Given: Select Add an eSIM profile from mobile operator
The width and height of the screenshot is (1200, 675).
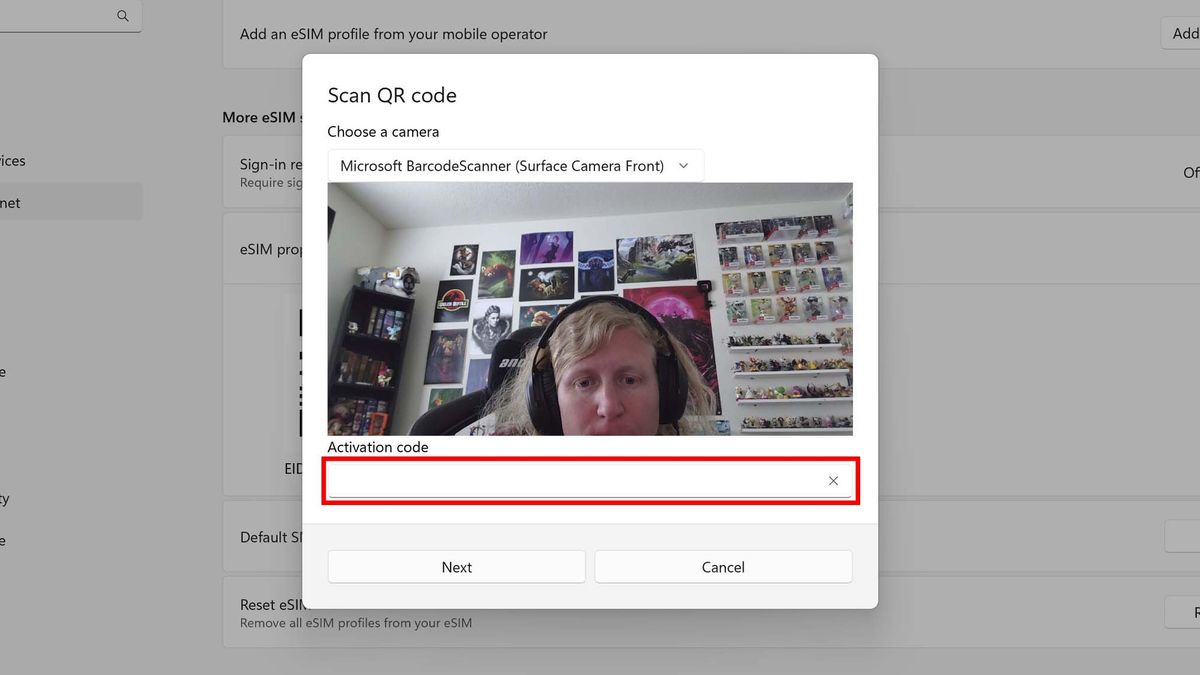Looking at the screenshot, I should 393,33.
